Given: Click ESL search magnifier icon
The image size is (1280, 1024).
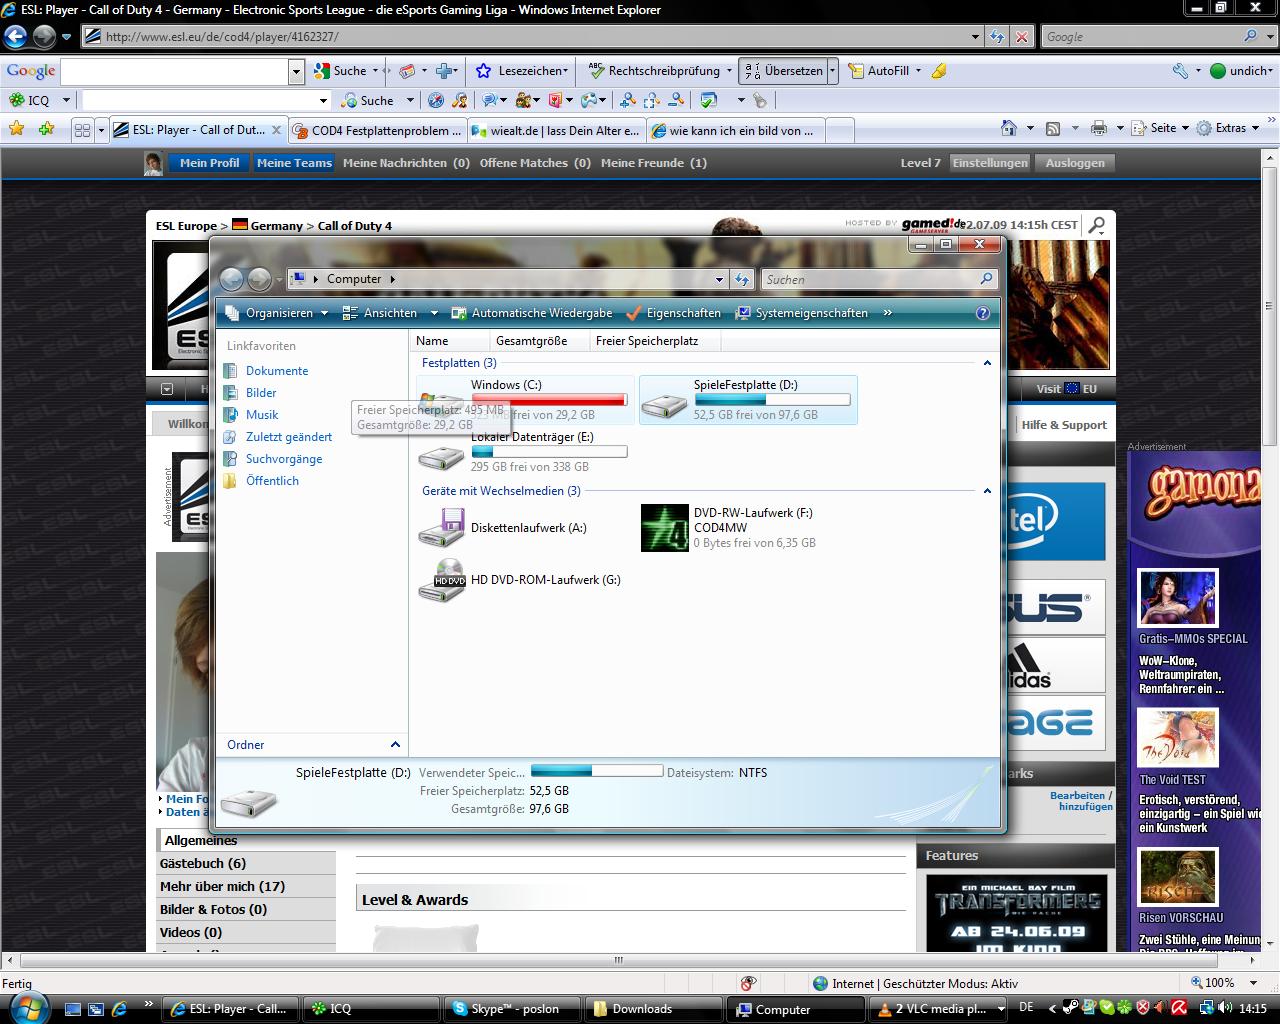Looking at the screenshot, I should tap(1097, 225).
